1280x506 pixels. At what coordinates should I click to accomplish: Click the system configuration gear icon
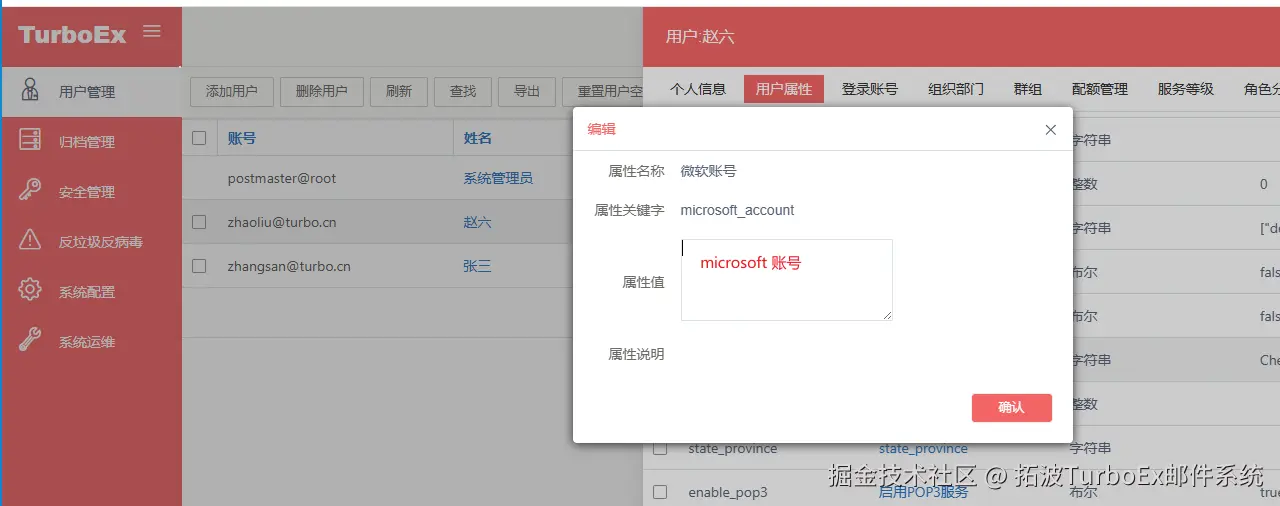coord(30,290)
